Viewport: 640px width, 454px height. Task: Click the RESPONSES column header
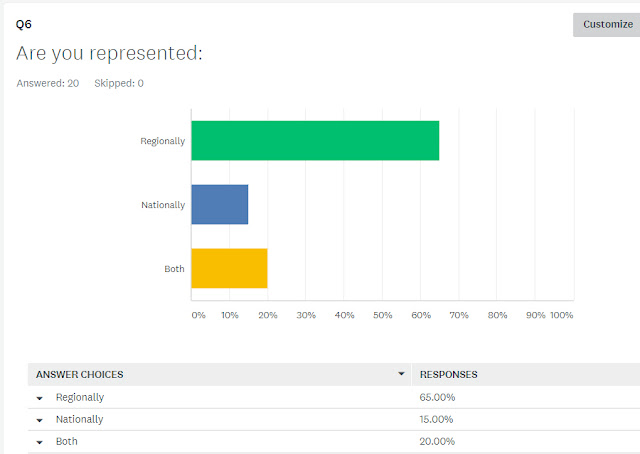pos(448,375)
